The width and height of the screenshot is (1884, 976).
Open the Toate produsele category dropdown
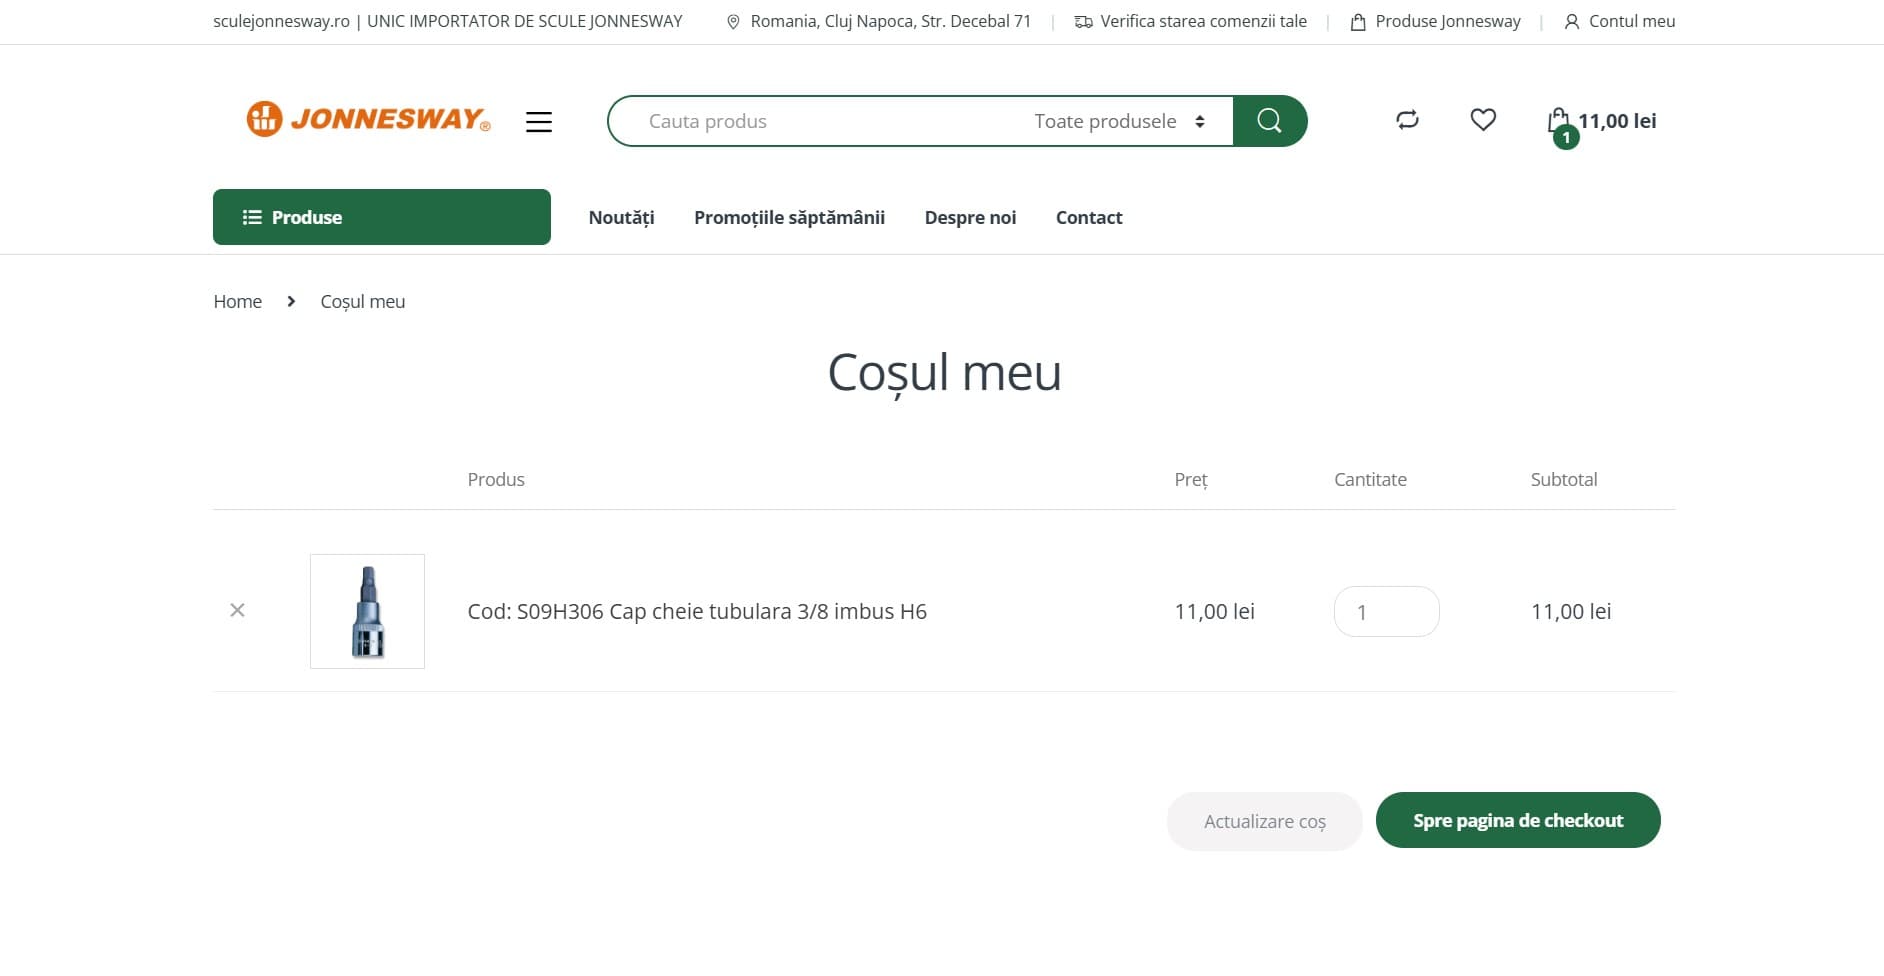click(x=1119, y=121)
